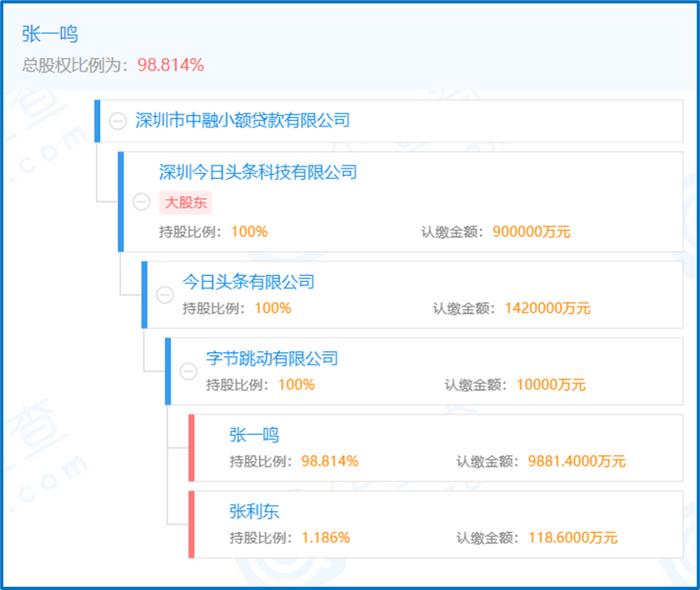Select 100% ratio under 深圳今日头条科技有限公司
This screenshot has width=700, height=590.
(250, 232)
